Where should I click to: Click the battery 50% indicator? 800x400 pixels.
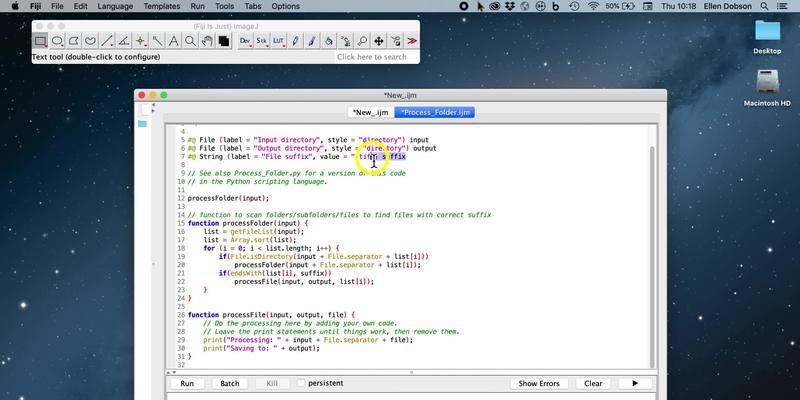pos(620,6)
